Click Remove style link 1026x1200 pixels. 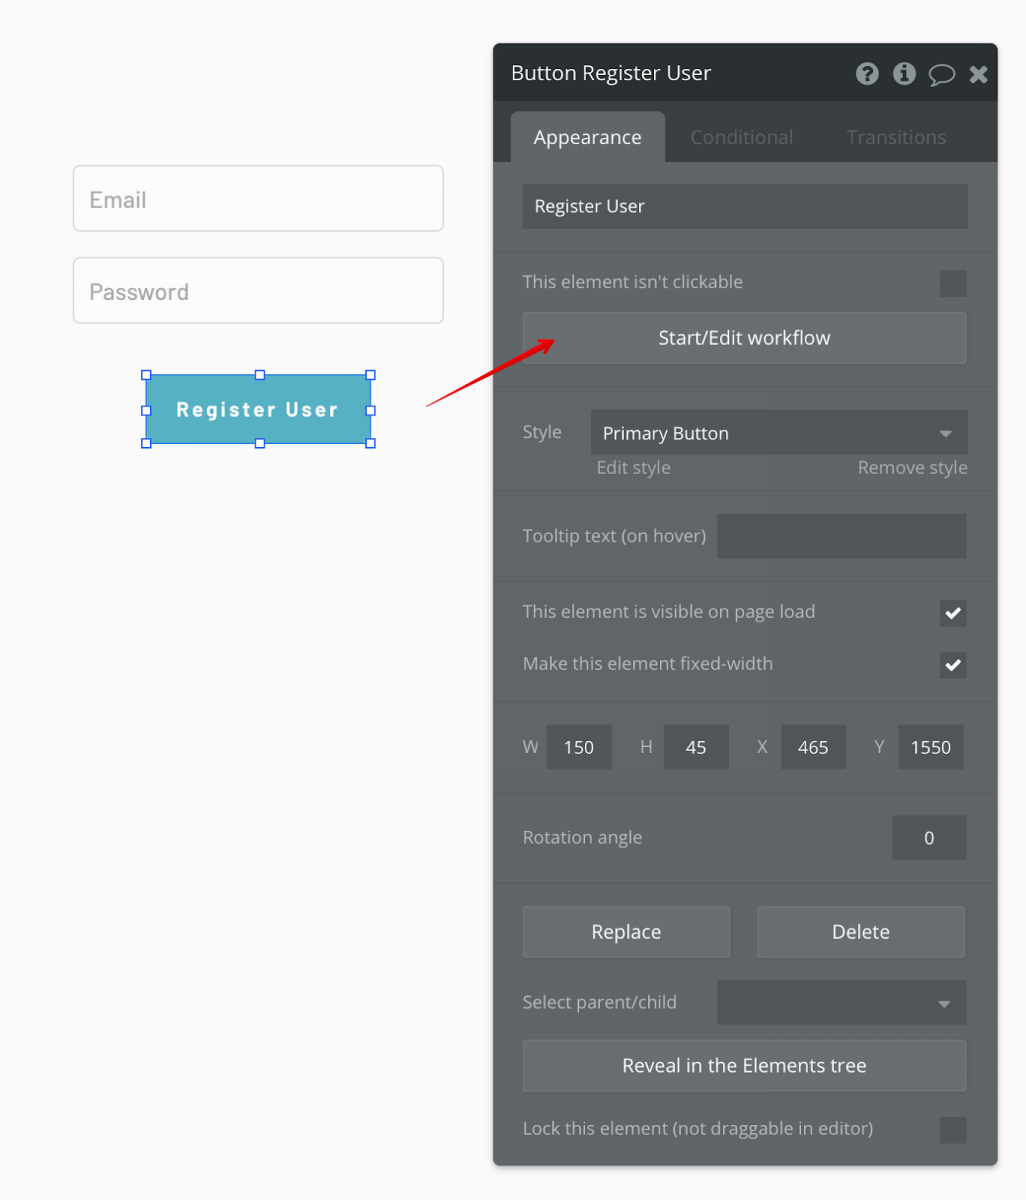(911, 467)
